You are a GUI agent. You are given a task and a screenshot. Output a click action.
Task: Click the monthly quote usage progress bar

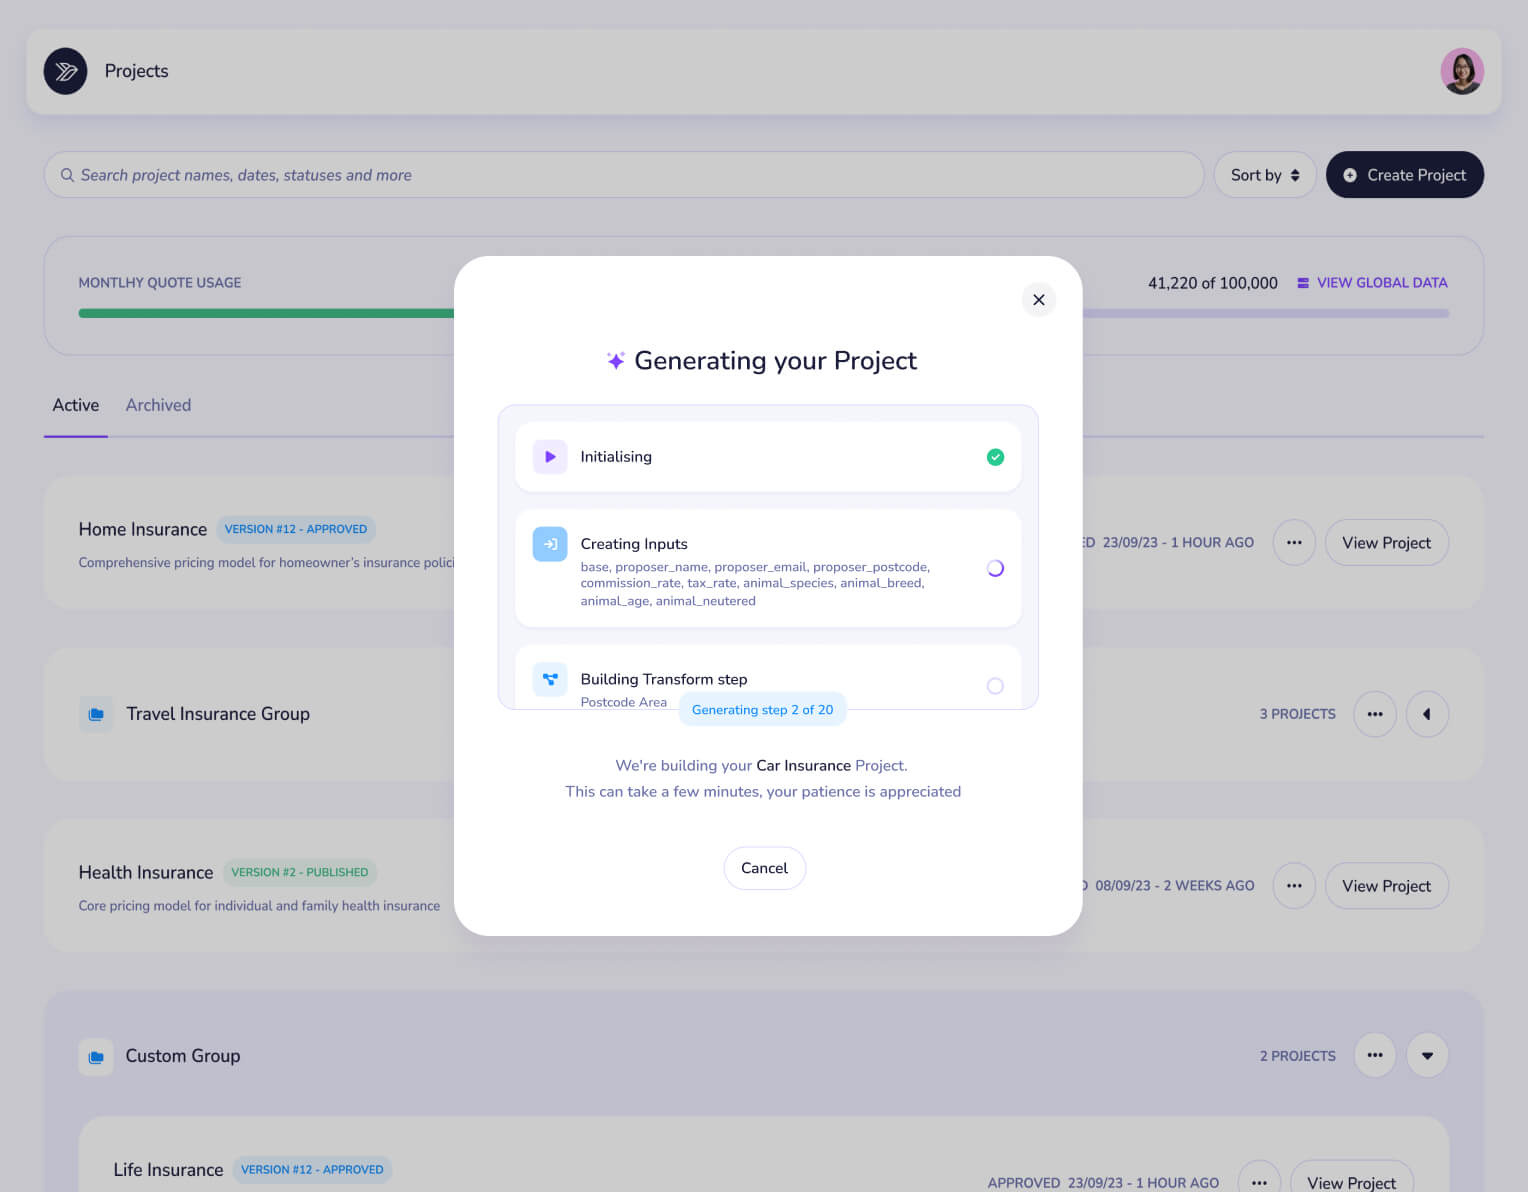(x=764, y=313)
